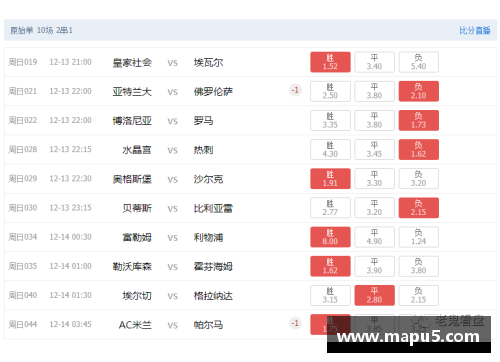This screenshot has height=362, width=500.
Task: Select 胜 2.50 in 亚特兰大 row
Action: (x=330, y=91)
